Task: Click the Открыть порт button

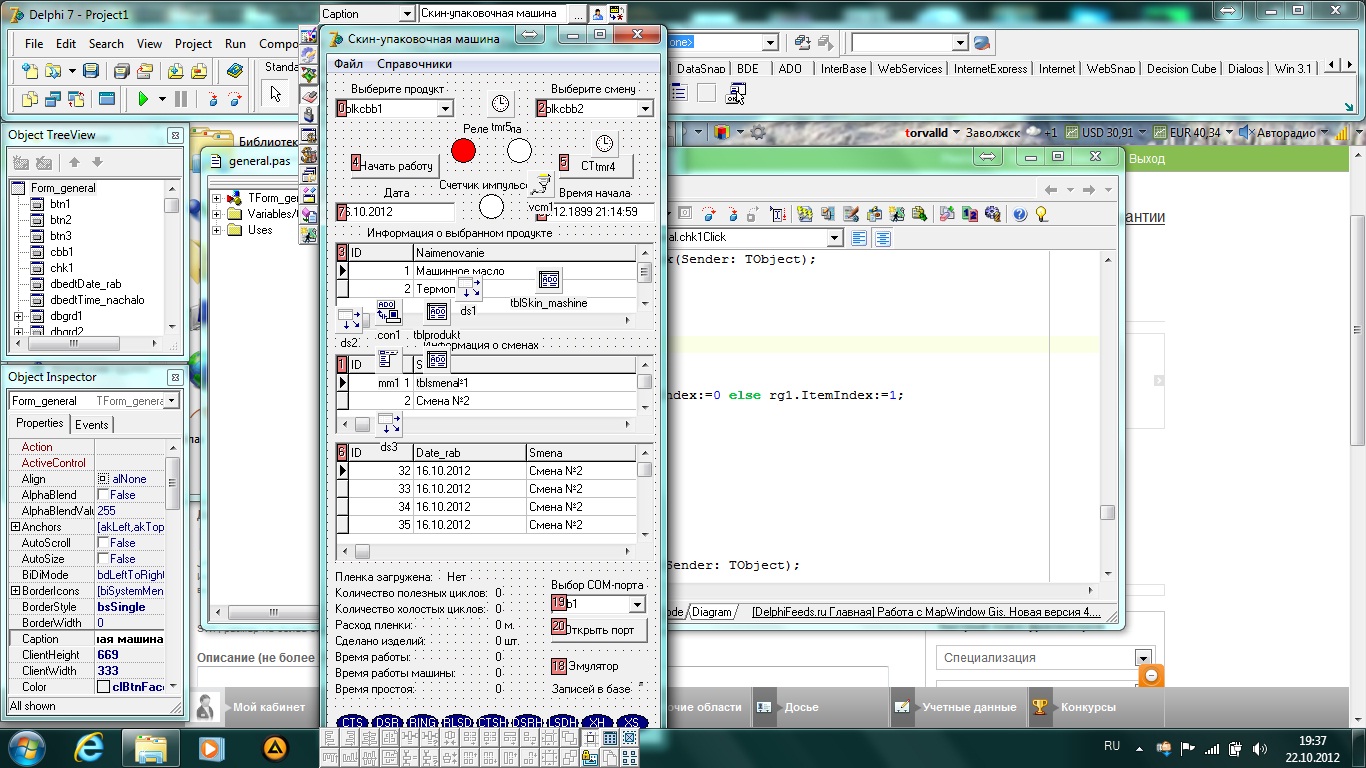Action: 599,630
